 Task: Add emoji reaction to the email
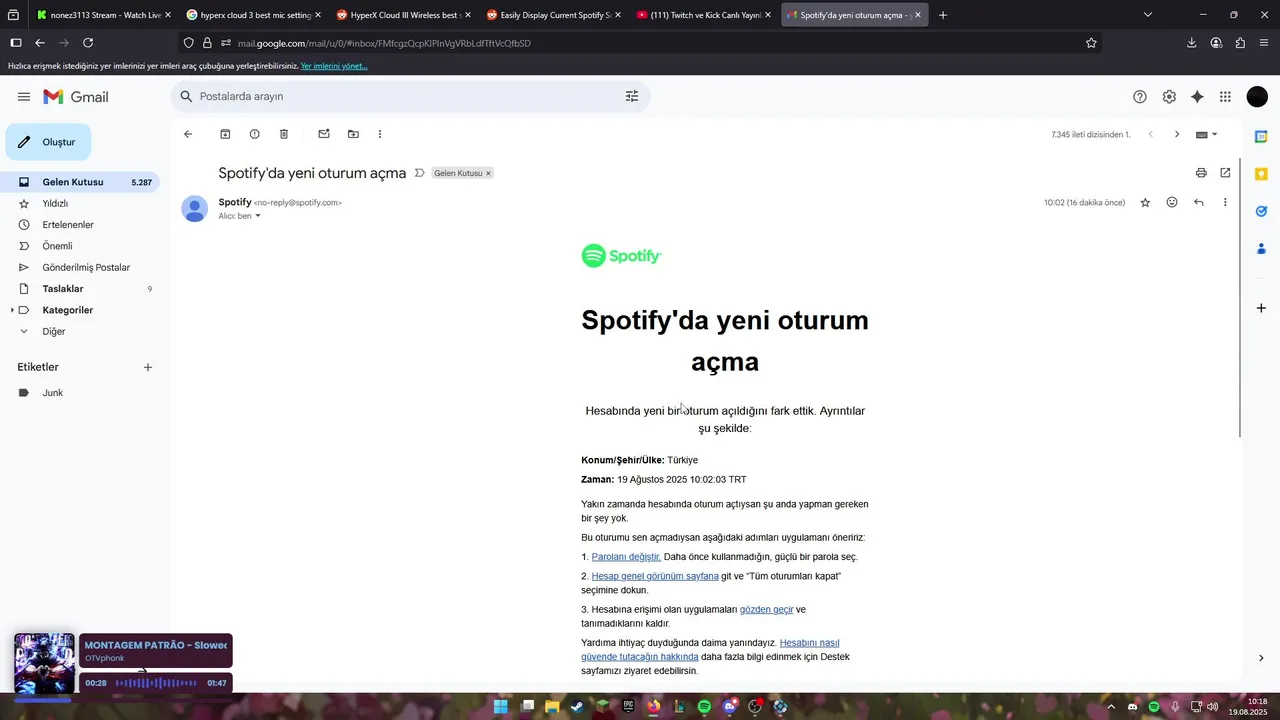click(x=1172, y=202)
